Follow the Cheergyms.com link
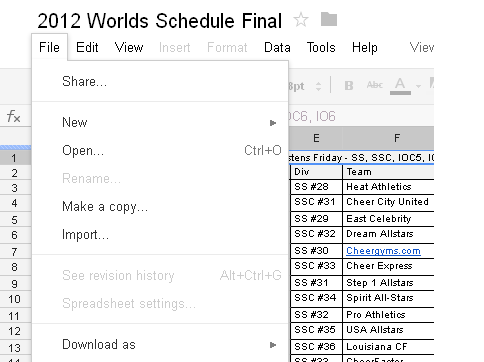The height and width of the screenshot is (362, 484). (383, 251)
